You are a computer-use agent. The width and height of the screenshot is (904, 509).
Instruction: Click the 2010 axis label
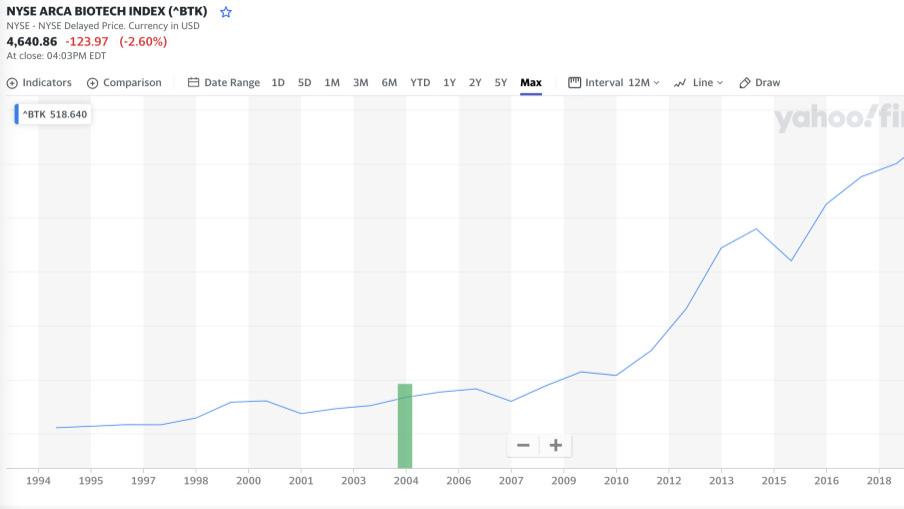(616, 481)
